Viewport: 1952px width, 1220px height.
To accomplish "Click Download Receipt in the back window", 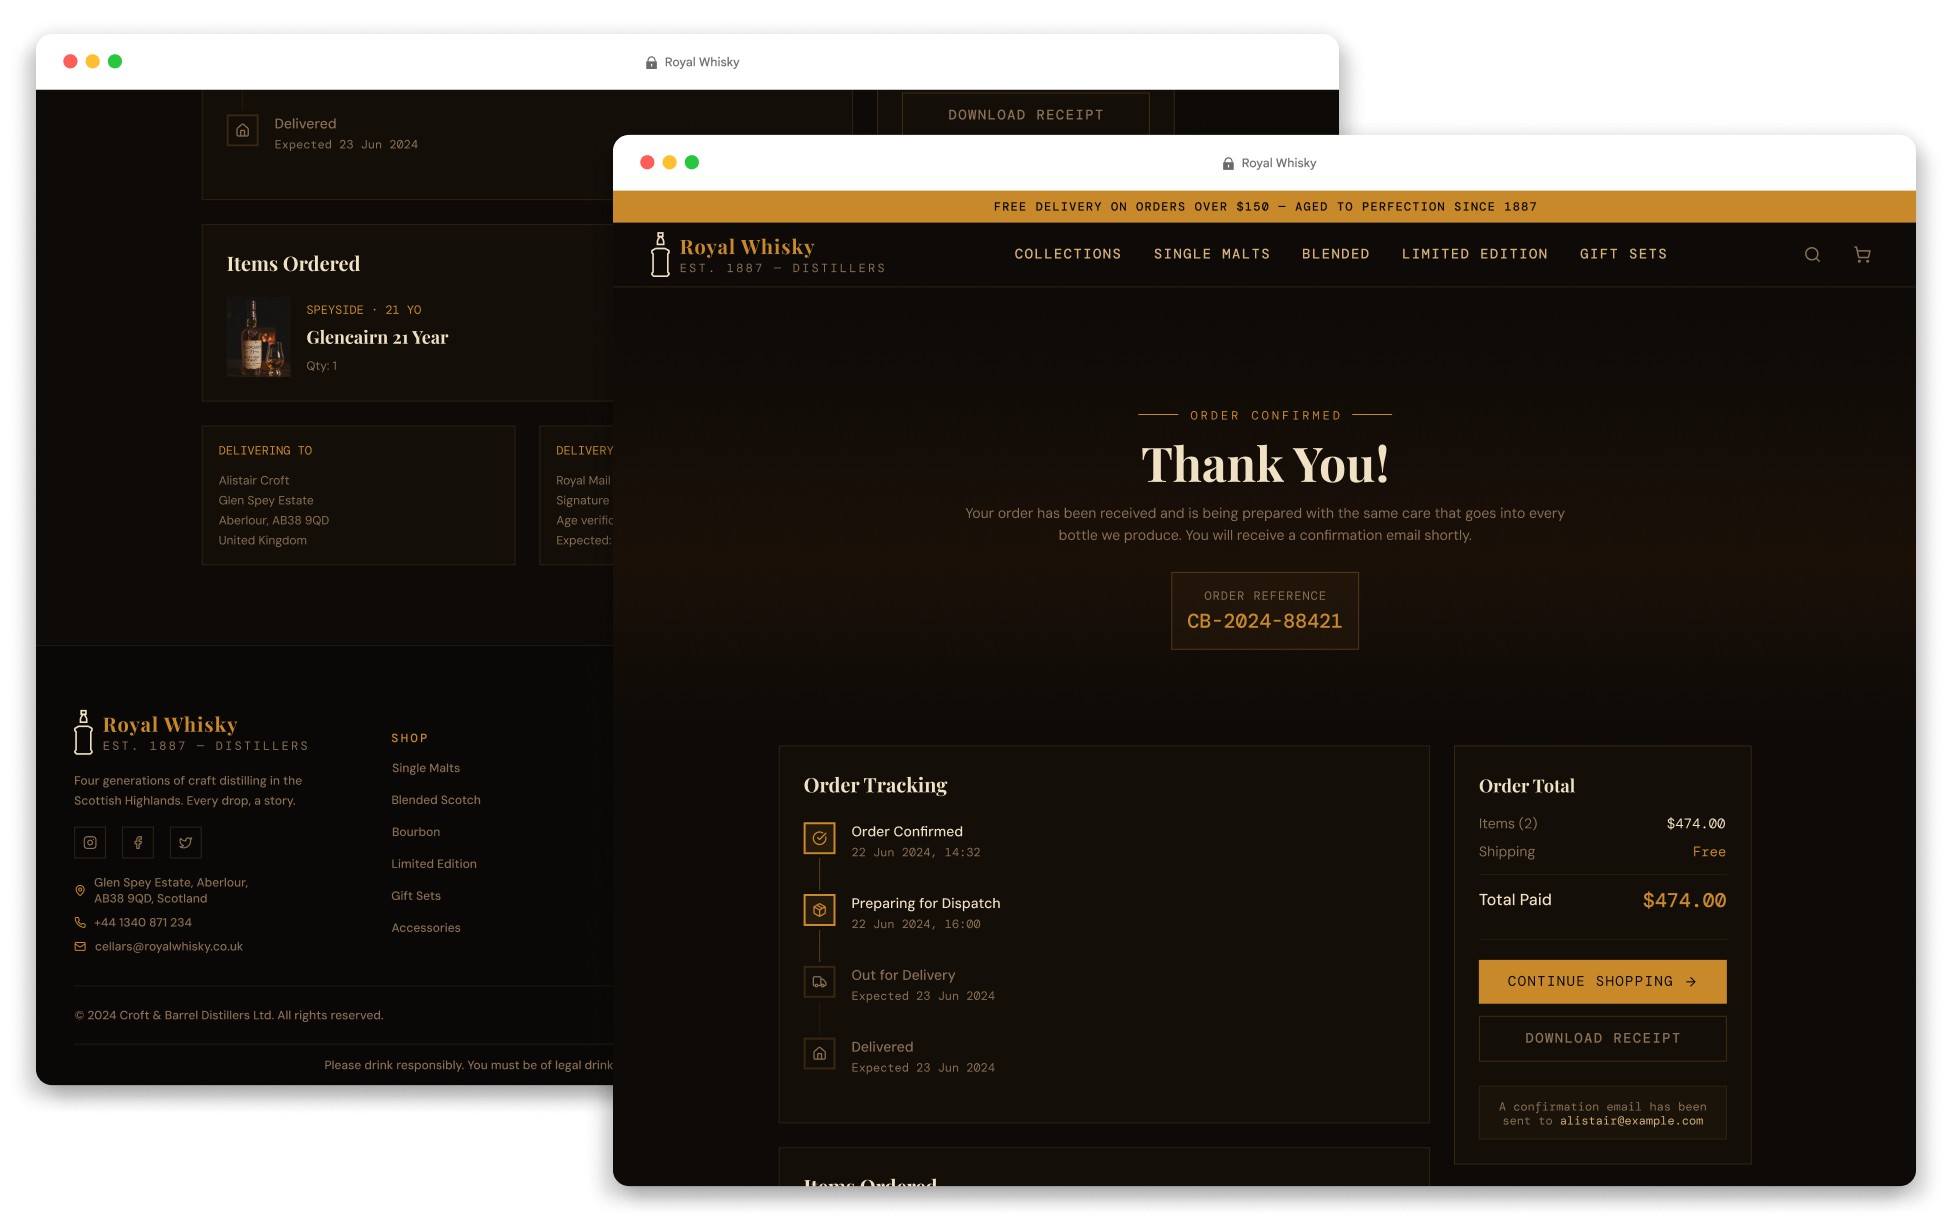I will [1026, 115].
